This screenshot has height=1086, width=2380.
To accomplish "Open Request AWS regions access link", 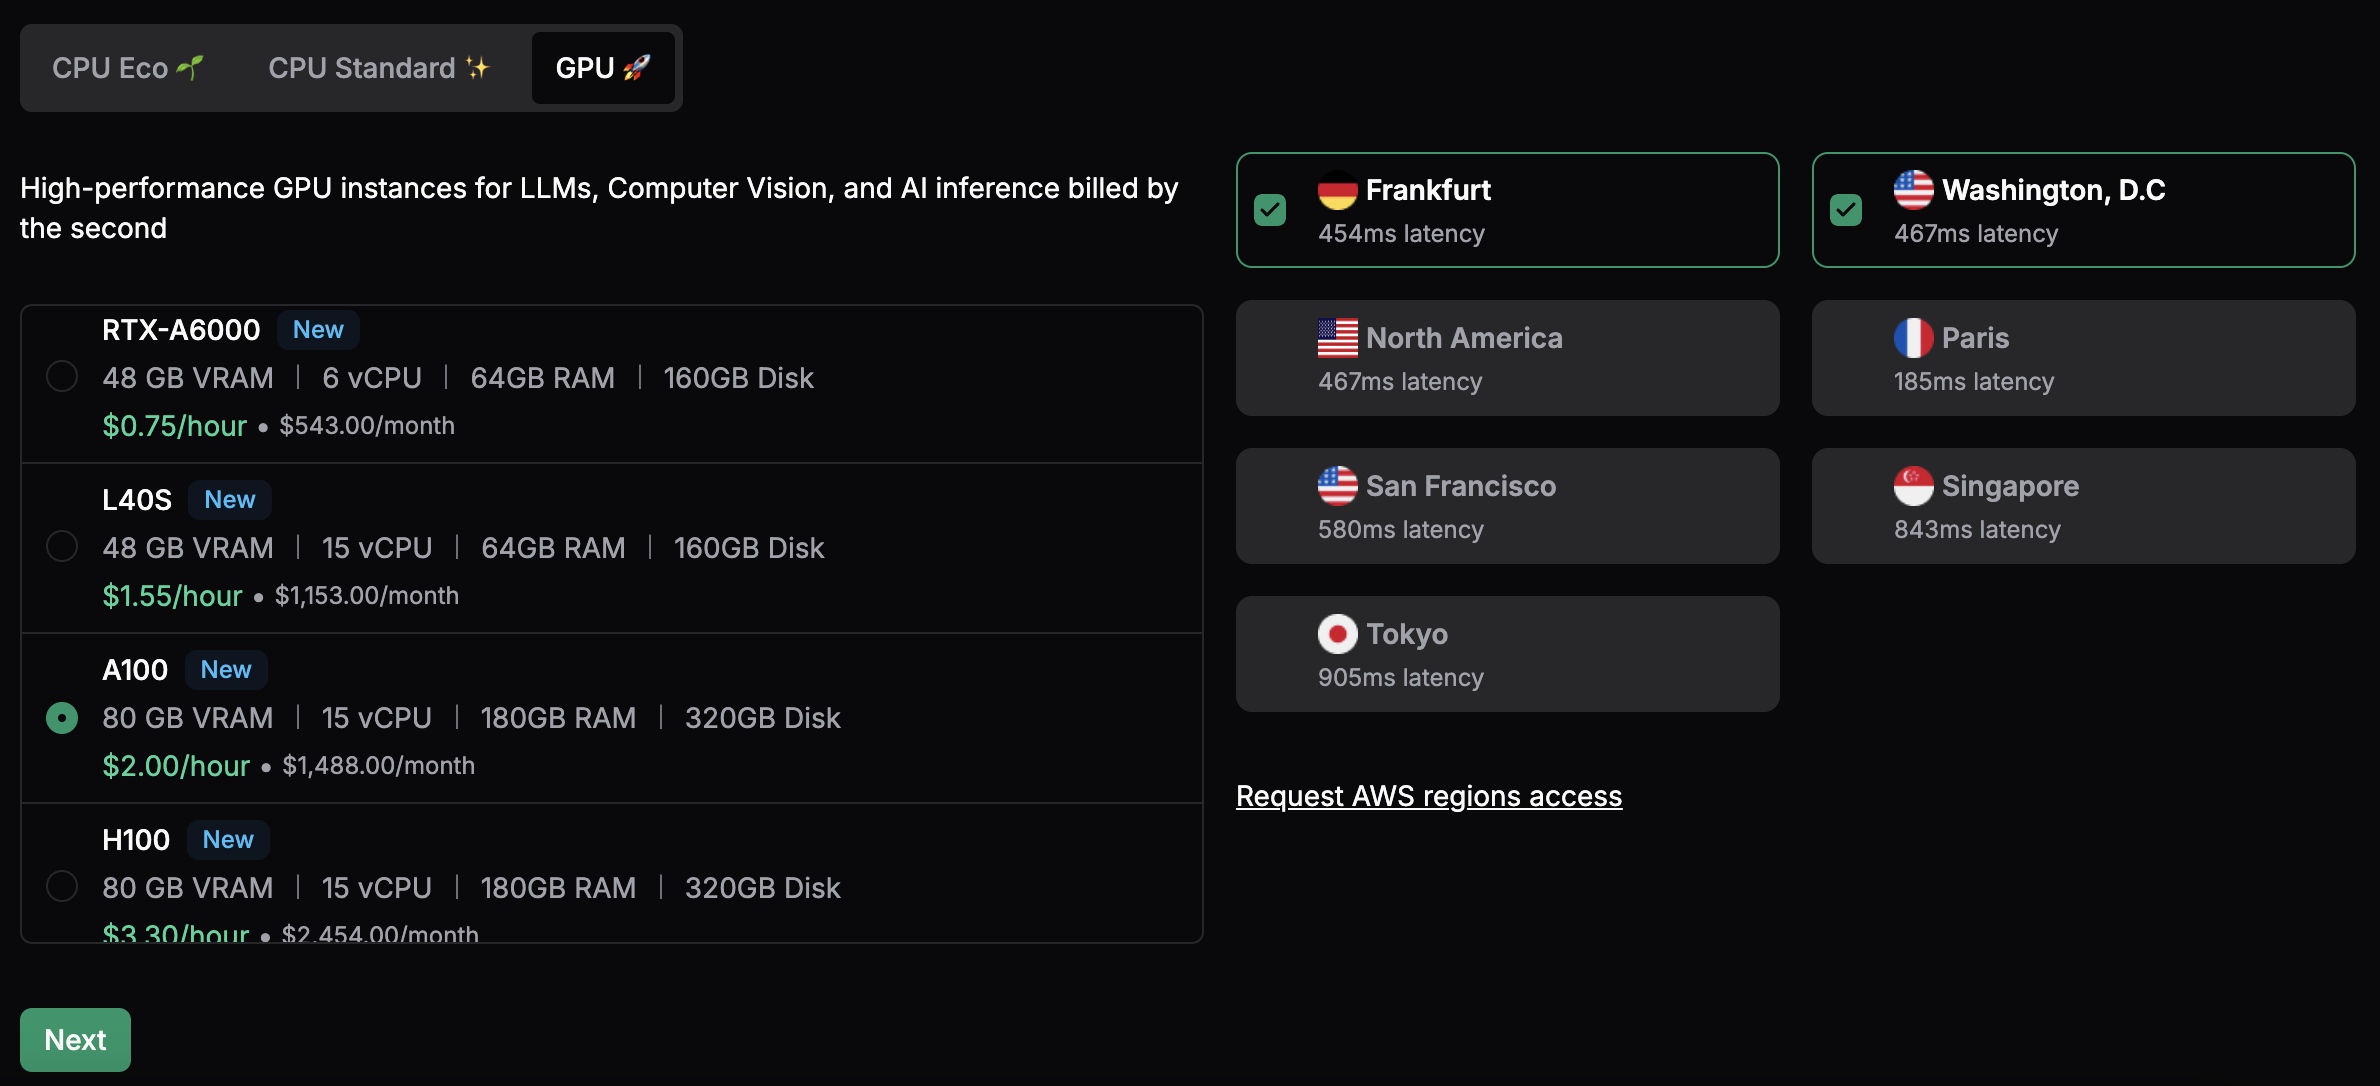I will click(x=1428, y=794).
